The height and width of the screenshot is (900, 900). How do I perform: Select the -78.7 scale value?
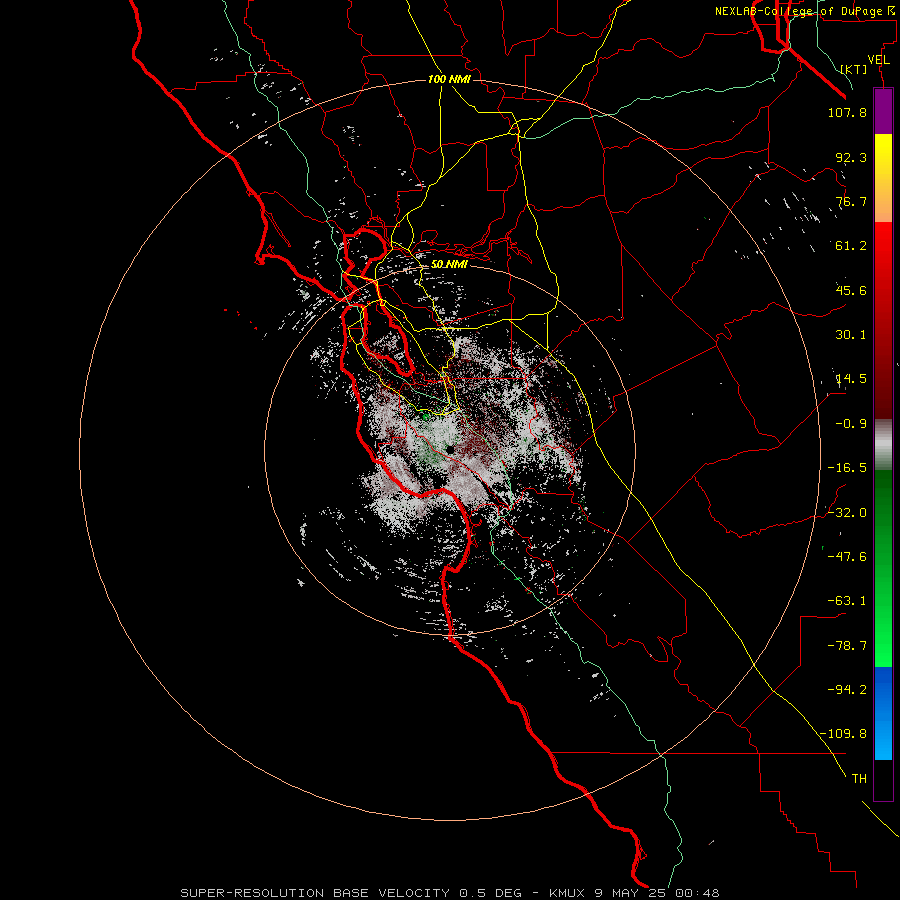click(x=847, y=646)
